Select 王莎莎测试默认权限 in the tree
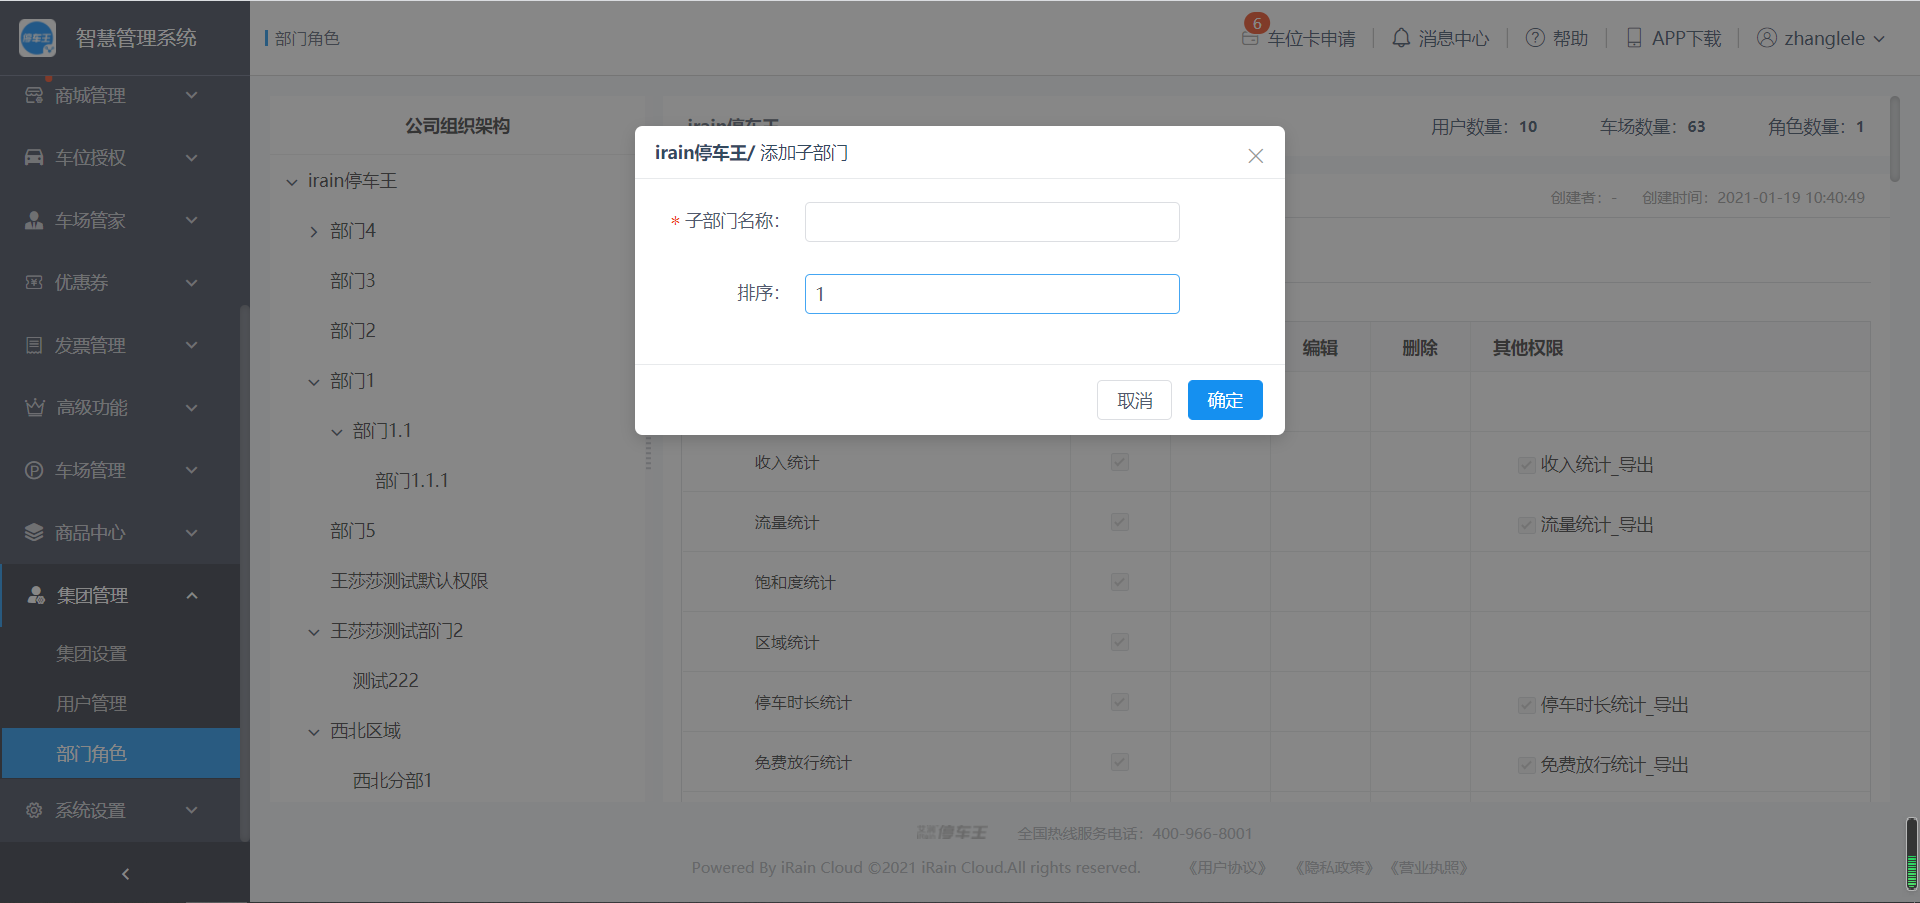The width and height of the screenshot is (1920, 903). (x=409, y=581)
